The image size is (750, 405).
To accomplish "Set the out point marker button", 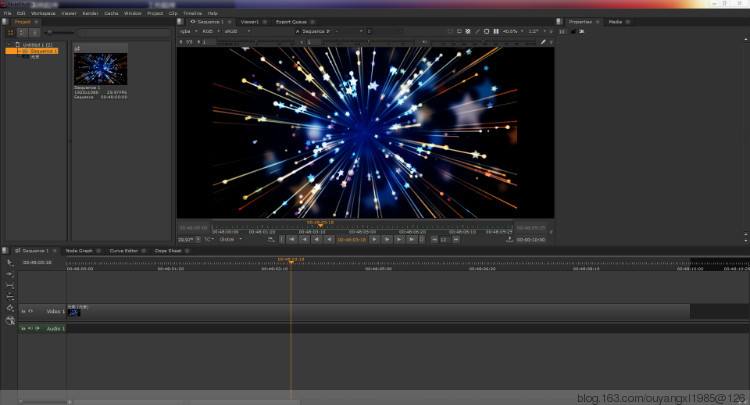I will (x=422, y=239).
